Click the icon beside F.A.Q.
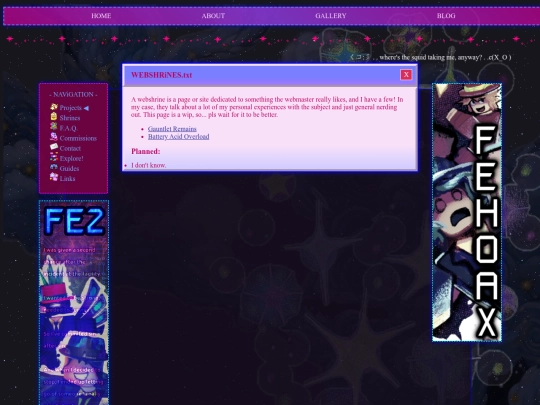 [54, 126]
